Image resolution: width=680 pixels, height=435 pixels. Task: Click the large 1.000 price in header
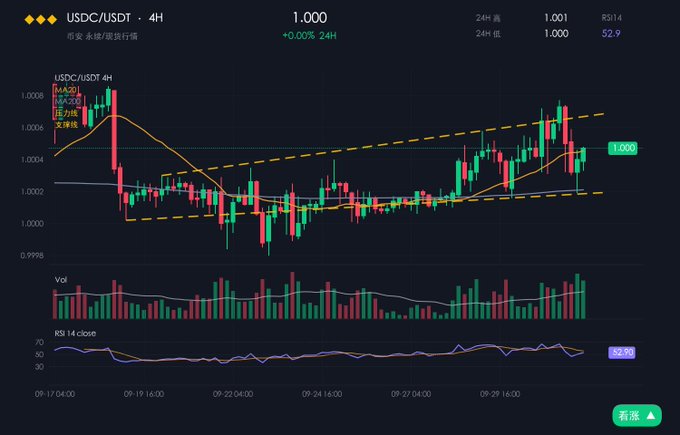[310, 18]
